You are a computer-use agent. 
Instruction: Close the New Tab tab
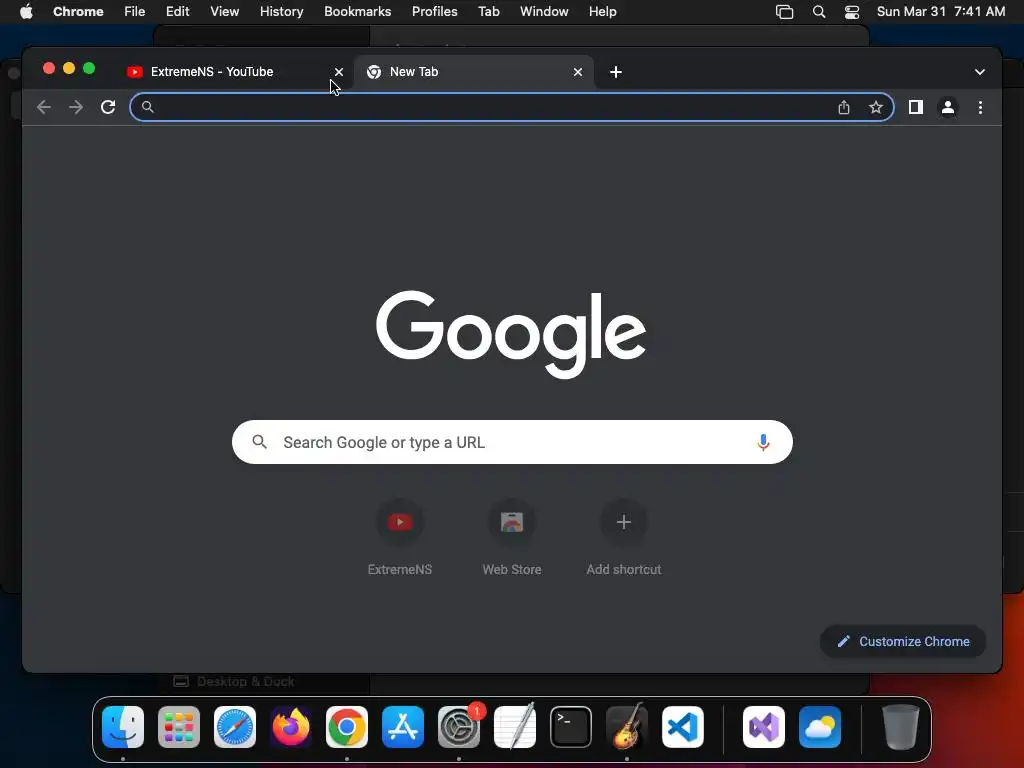[x=578, y=72]
